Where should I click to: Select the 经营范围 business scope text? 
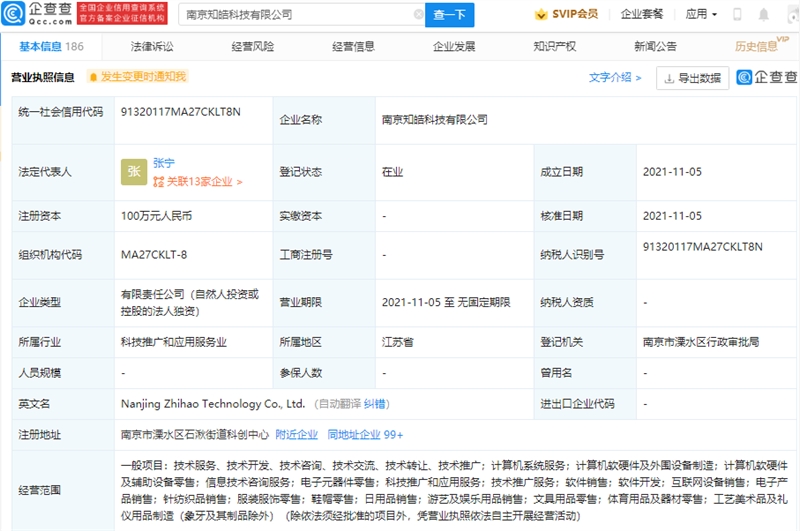(454, 491)
